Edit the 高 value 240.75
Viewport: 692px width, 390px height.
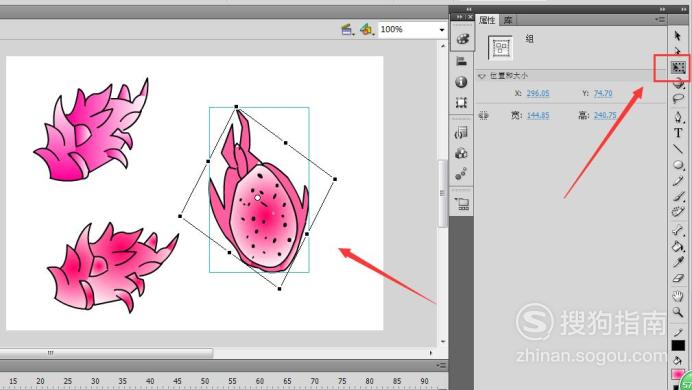pos(605,115)
